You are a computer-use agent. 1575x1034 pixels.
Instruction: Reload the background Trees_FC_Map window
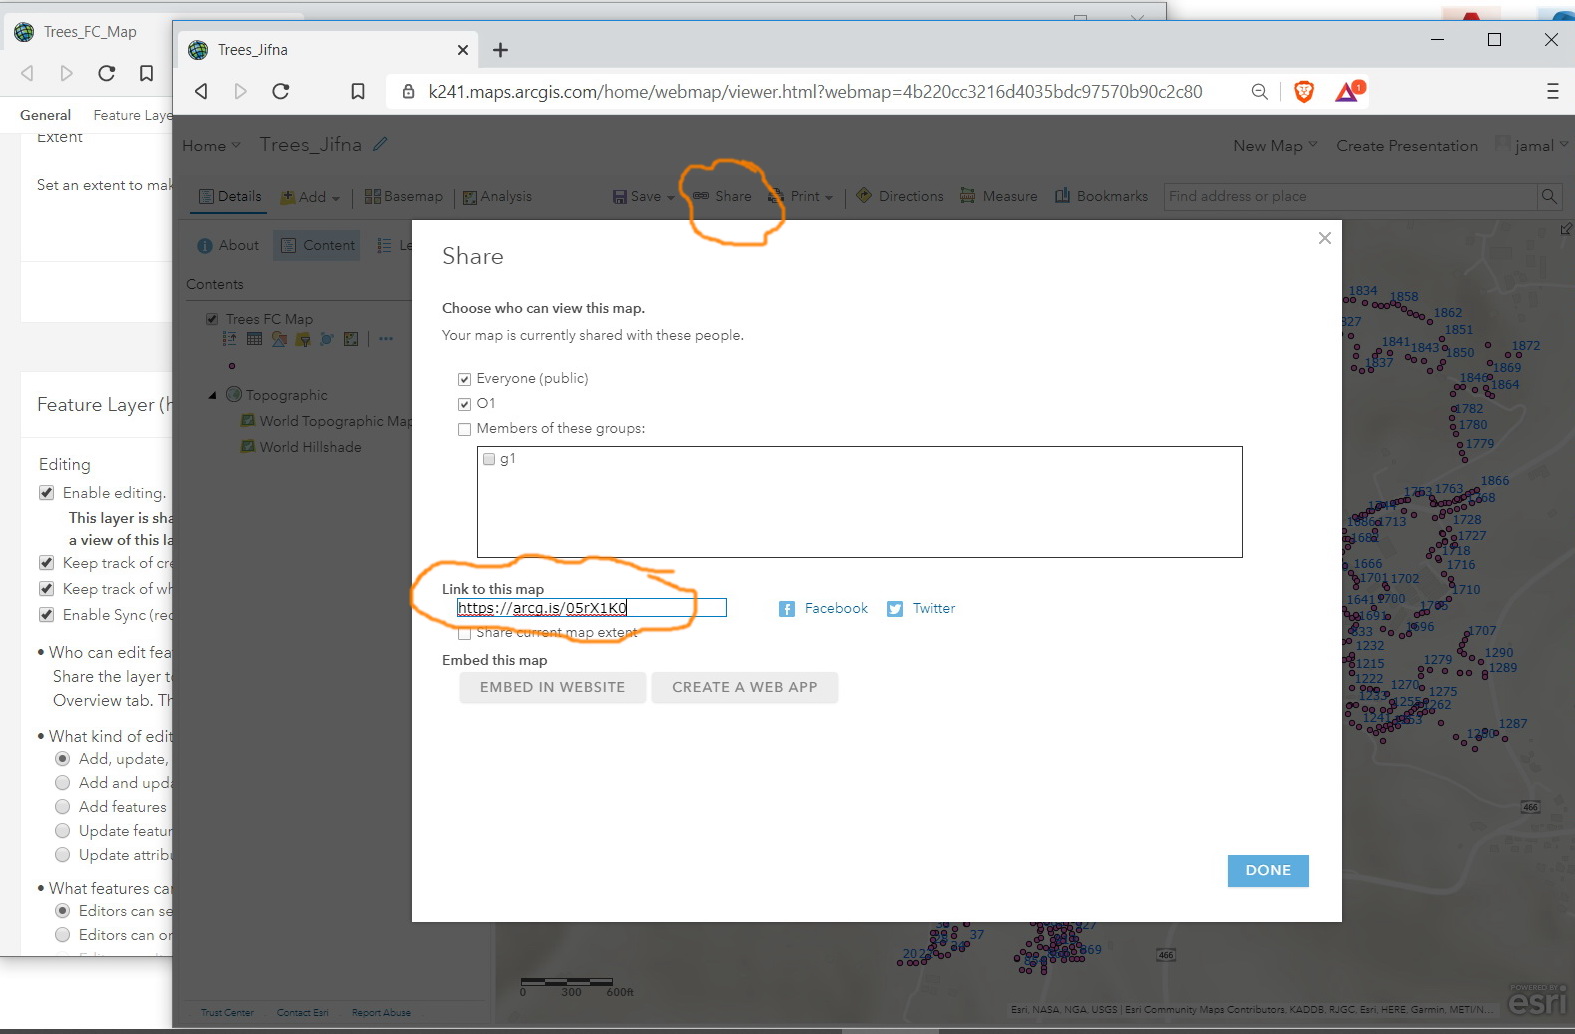[x=107, y=73]
